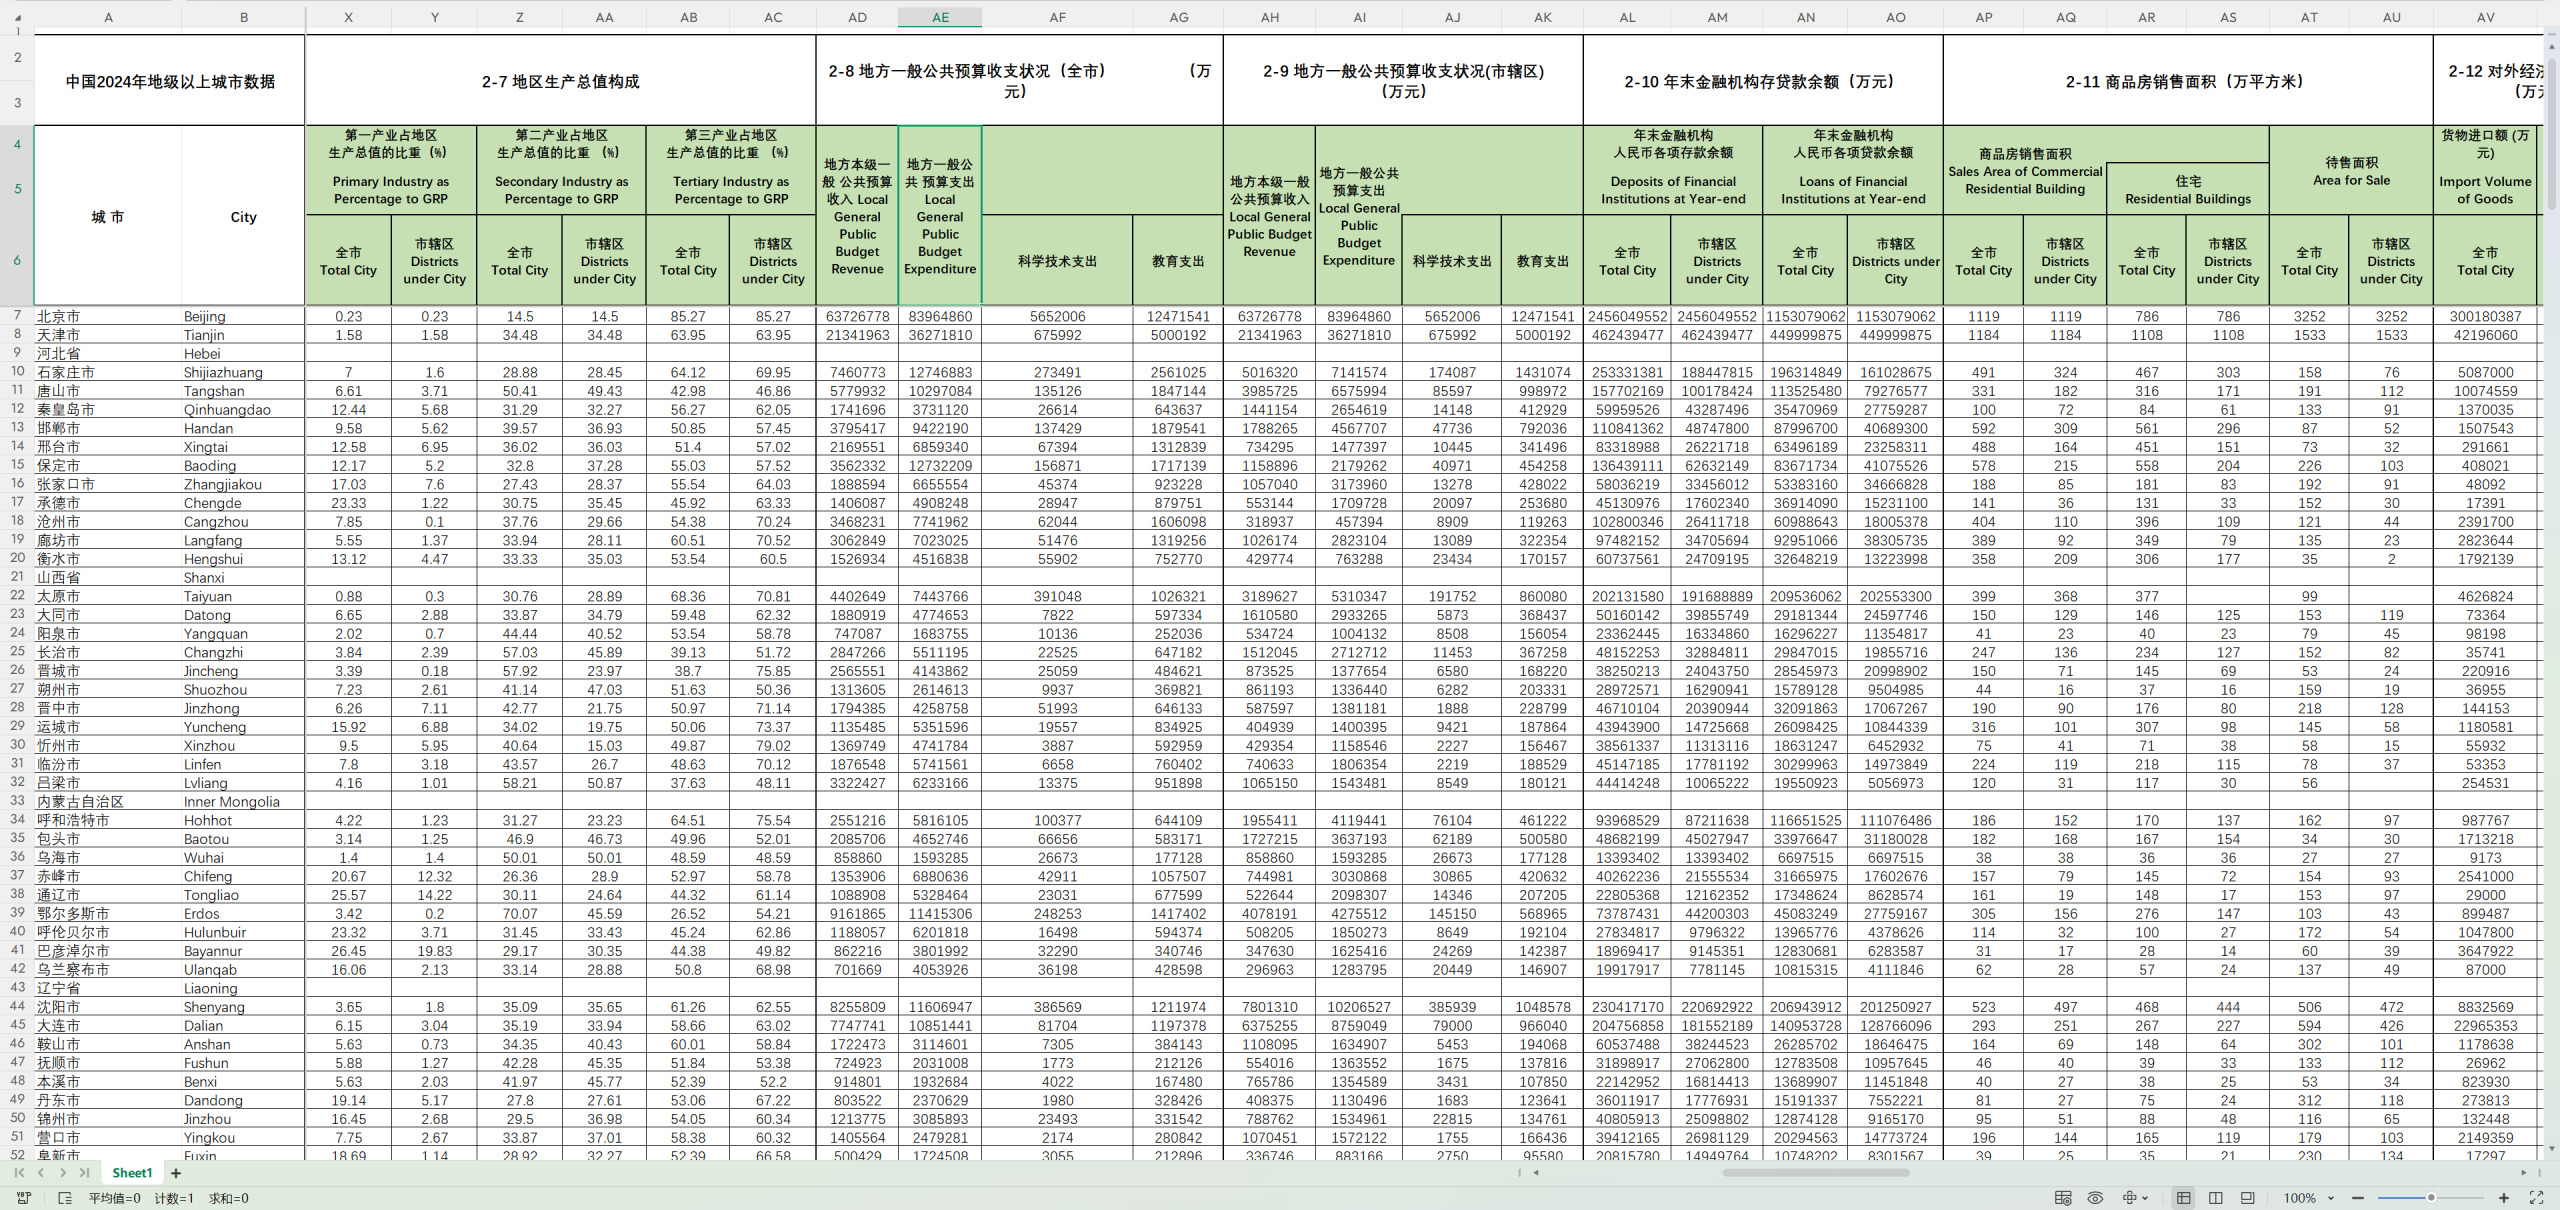Click the next sheet arrow
The height and width of the screenshot is (1210, 2560).
pos(62,1173)
